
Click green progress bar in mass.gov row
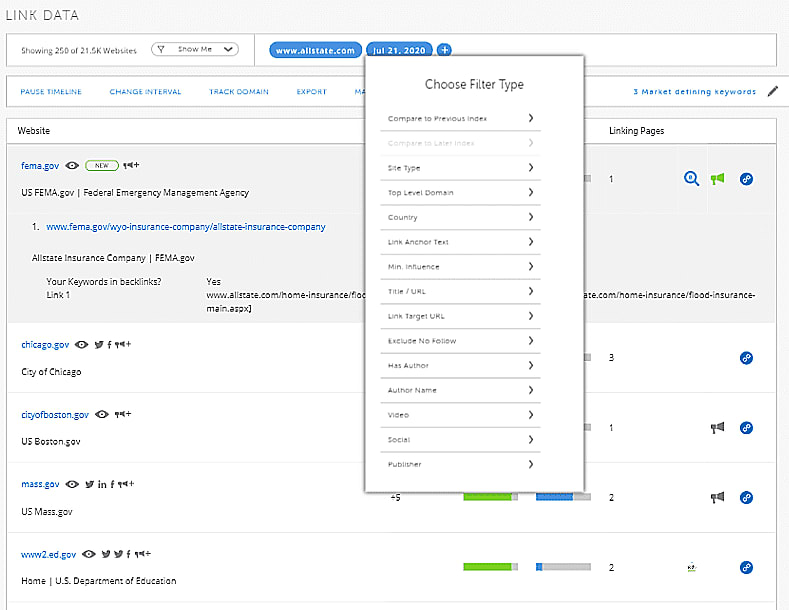point(490,497)
